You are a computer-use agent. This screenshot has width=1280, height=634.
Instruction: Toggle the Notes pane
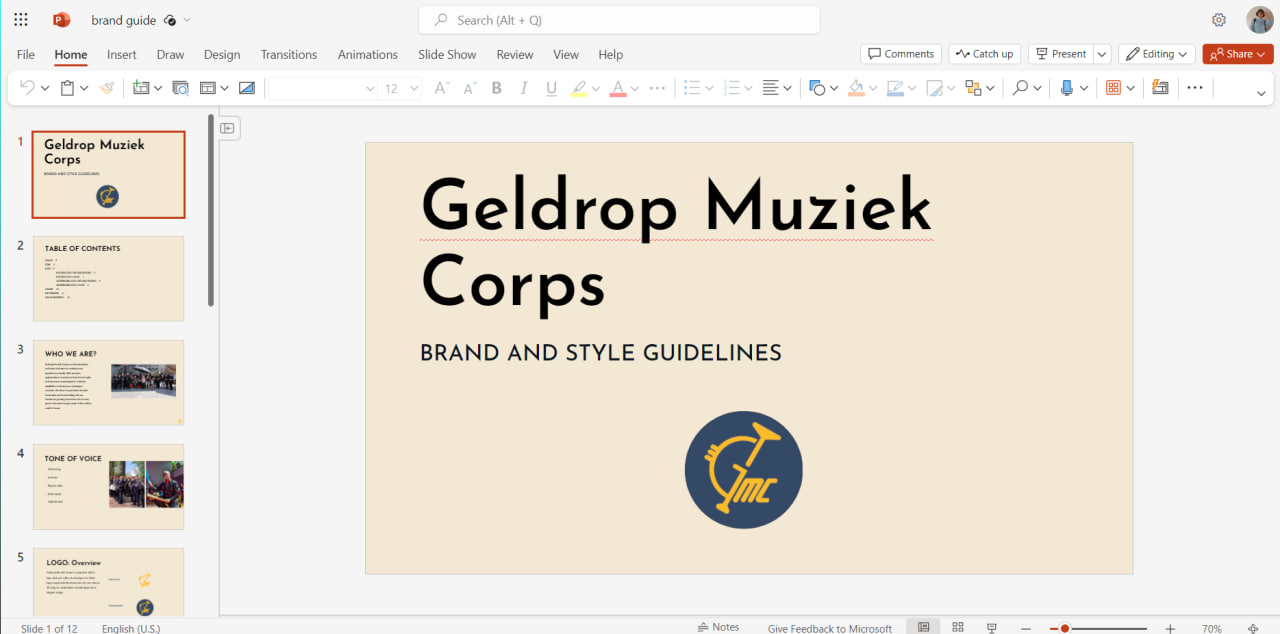click(x=718, y=627)
